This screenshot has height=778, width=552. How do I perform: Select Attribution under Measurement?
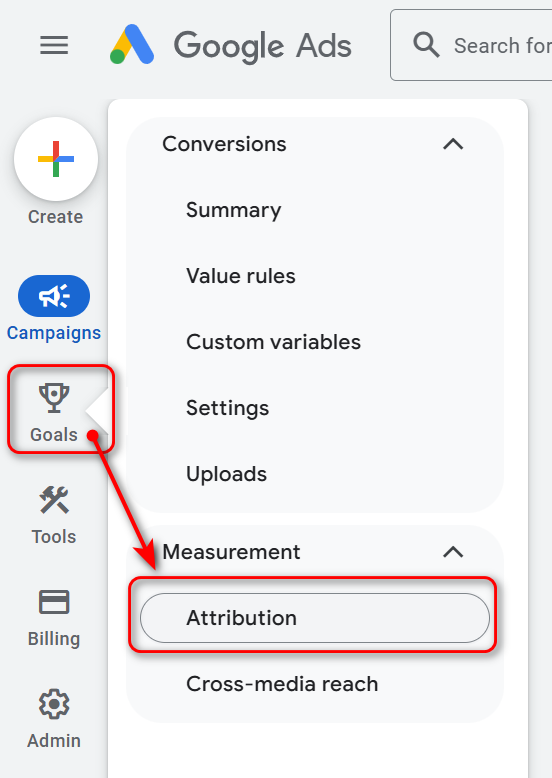coord(315,618)
